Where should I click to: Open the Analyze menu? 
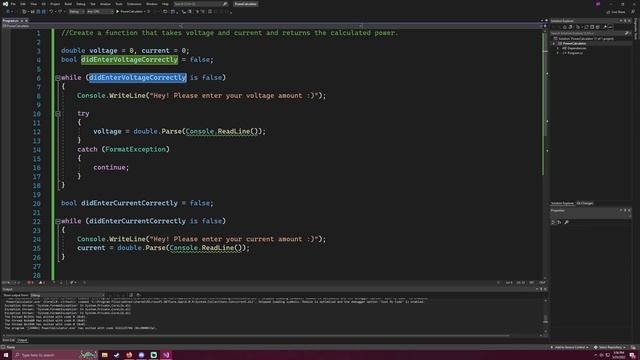[x=105, y=4]
